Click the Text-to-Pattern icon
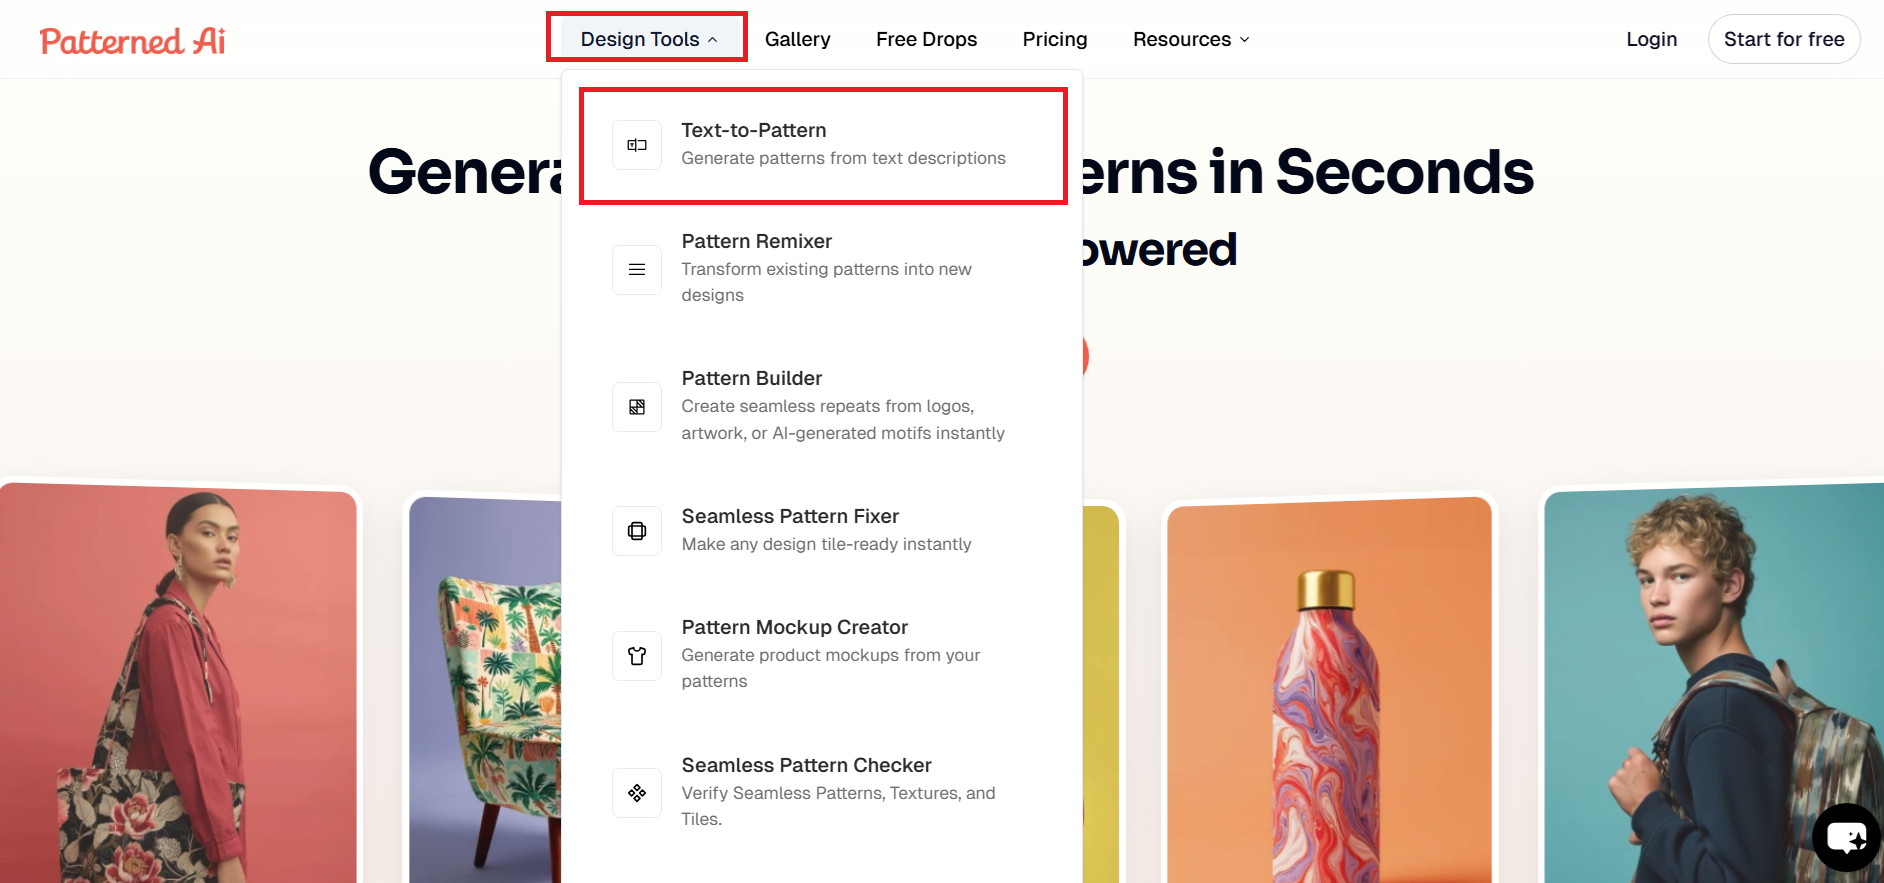1884x883 pixels. [x=637, y=145]
